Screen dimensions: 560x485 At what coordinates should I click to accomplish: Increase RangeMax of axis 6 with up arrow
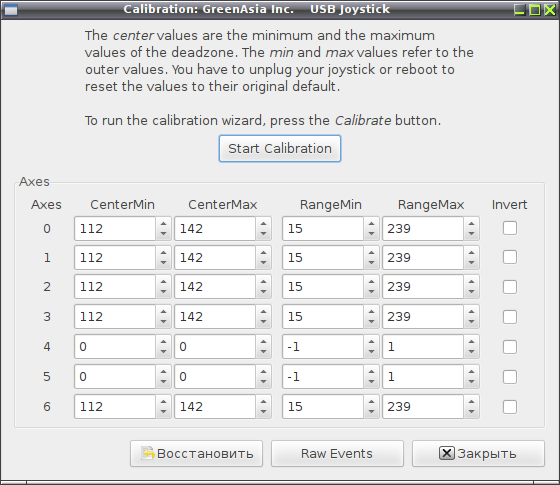point(471,402)
